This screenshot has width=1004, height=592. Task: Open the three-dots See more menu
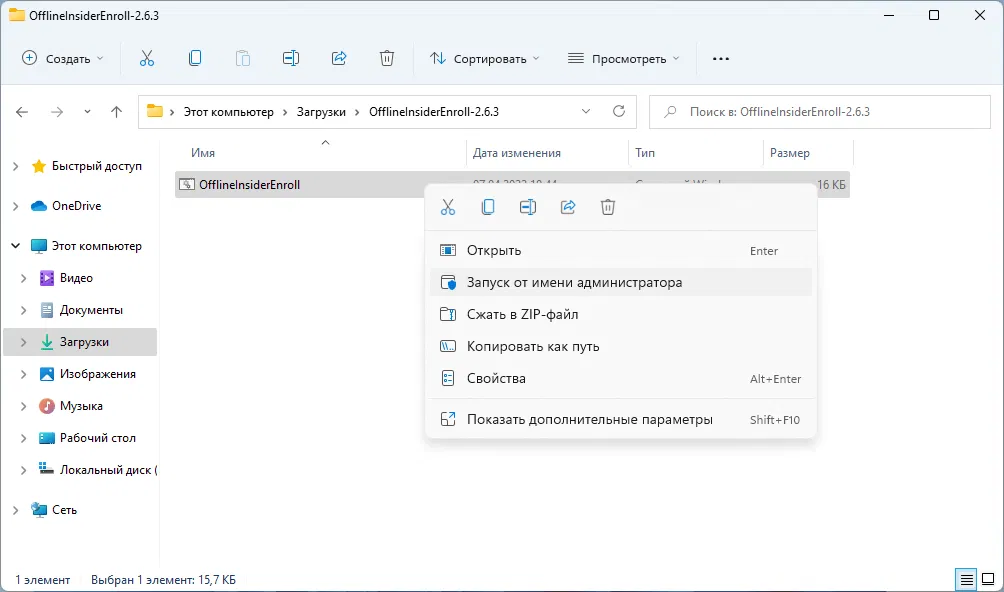click(x=721, y=58)
